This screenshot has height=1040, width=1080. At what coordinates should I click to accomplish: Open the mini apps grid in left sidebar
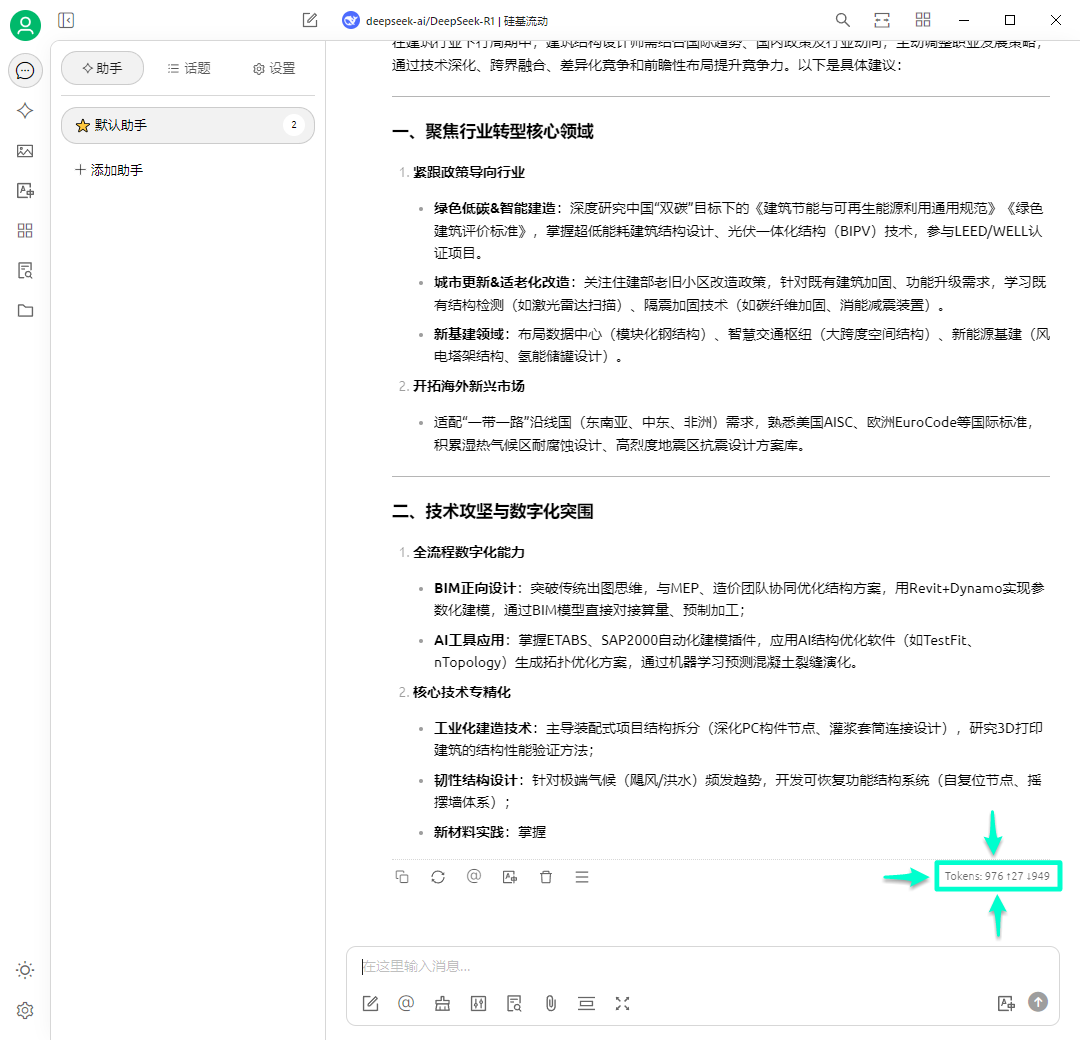25,230
